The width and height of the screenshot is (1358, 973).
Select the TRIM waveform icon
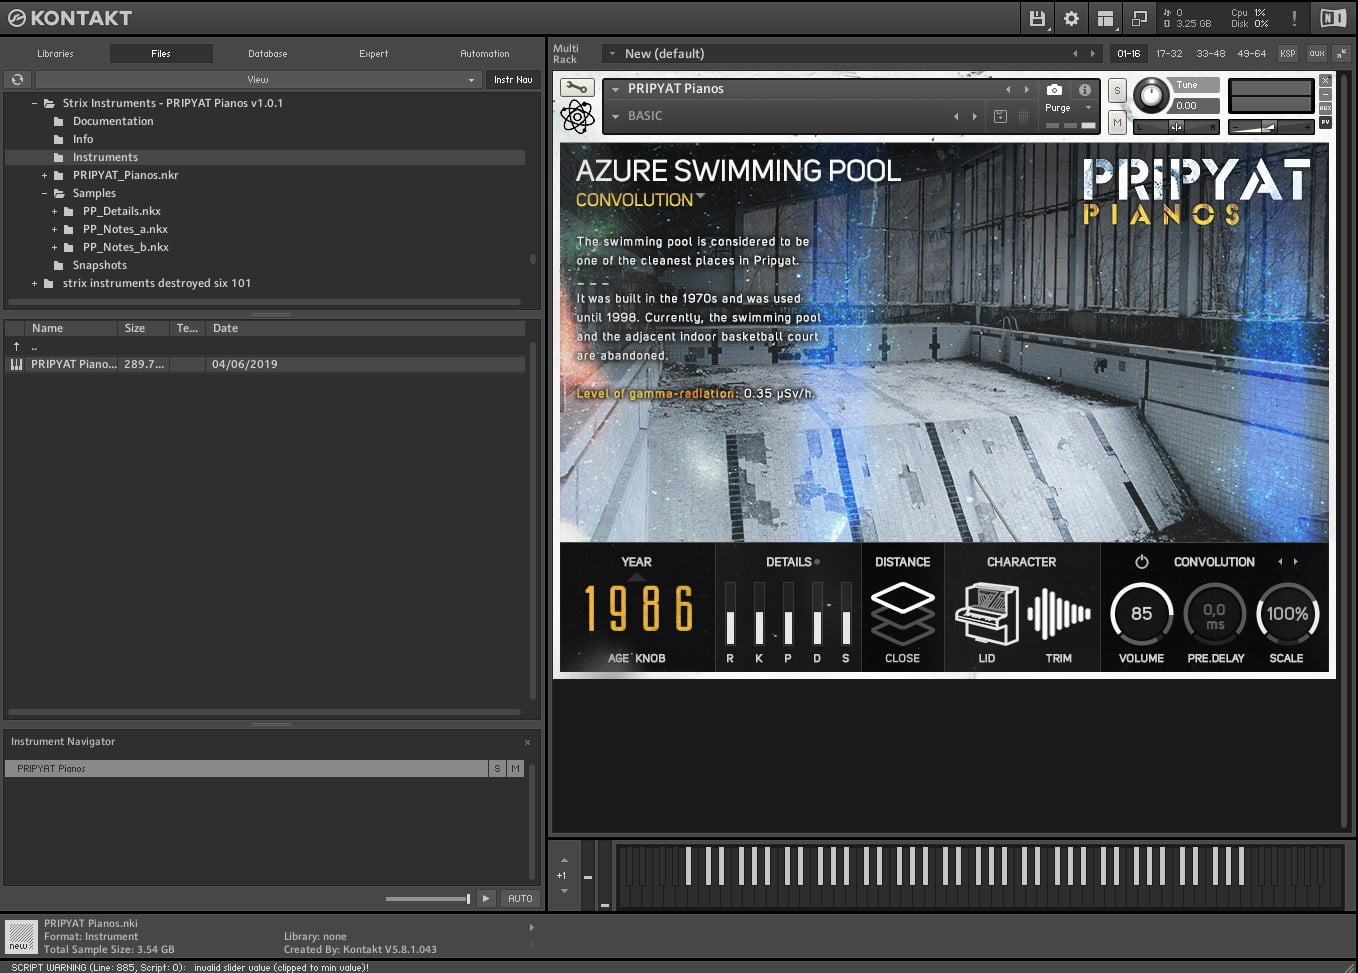point(1058,614)
